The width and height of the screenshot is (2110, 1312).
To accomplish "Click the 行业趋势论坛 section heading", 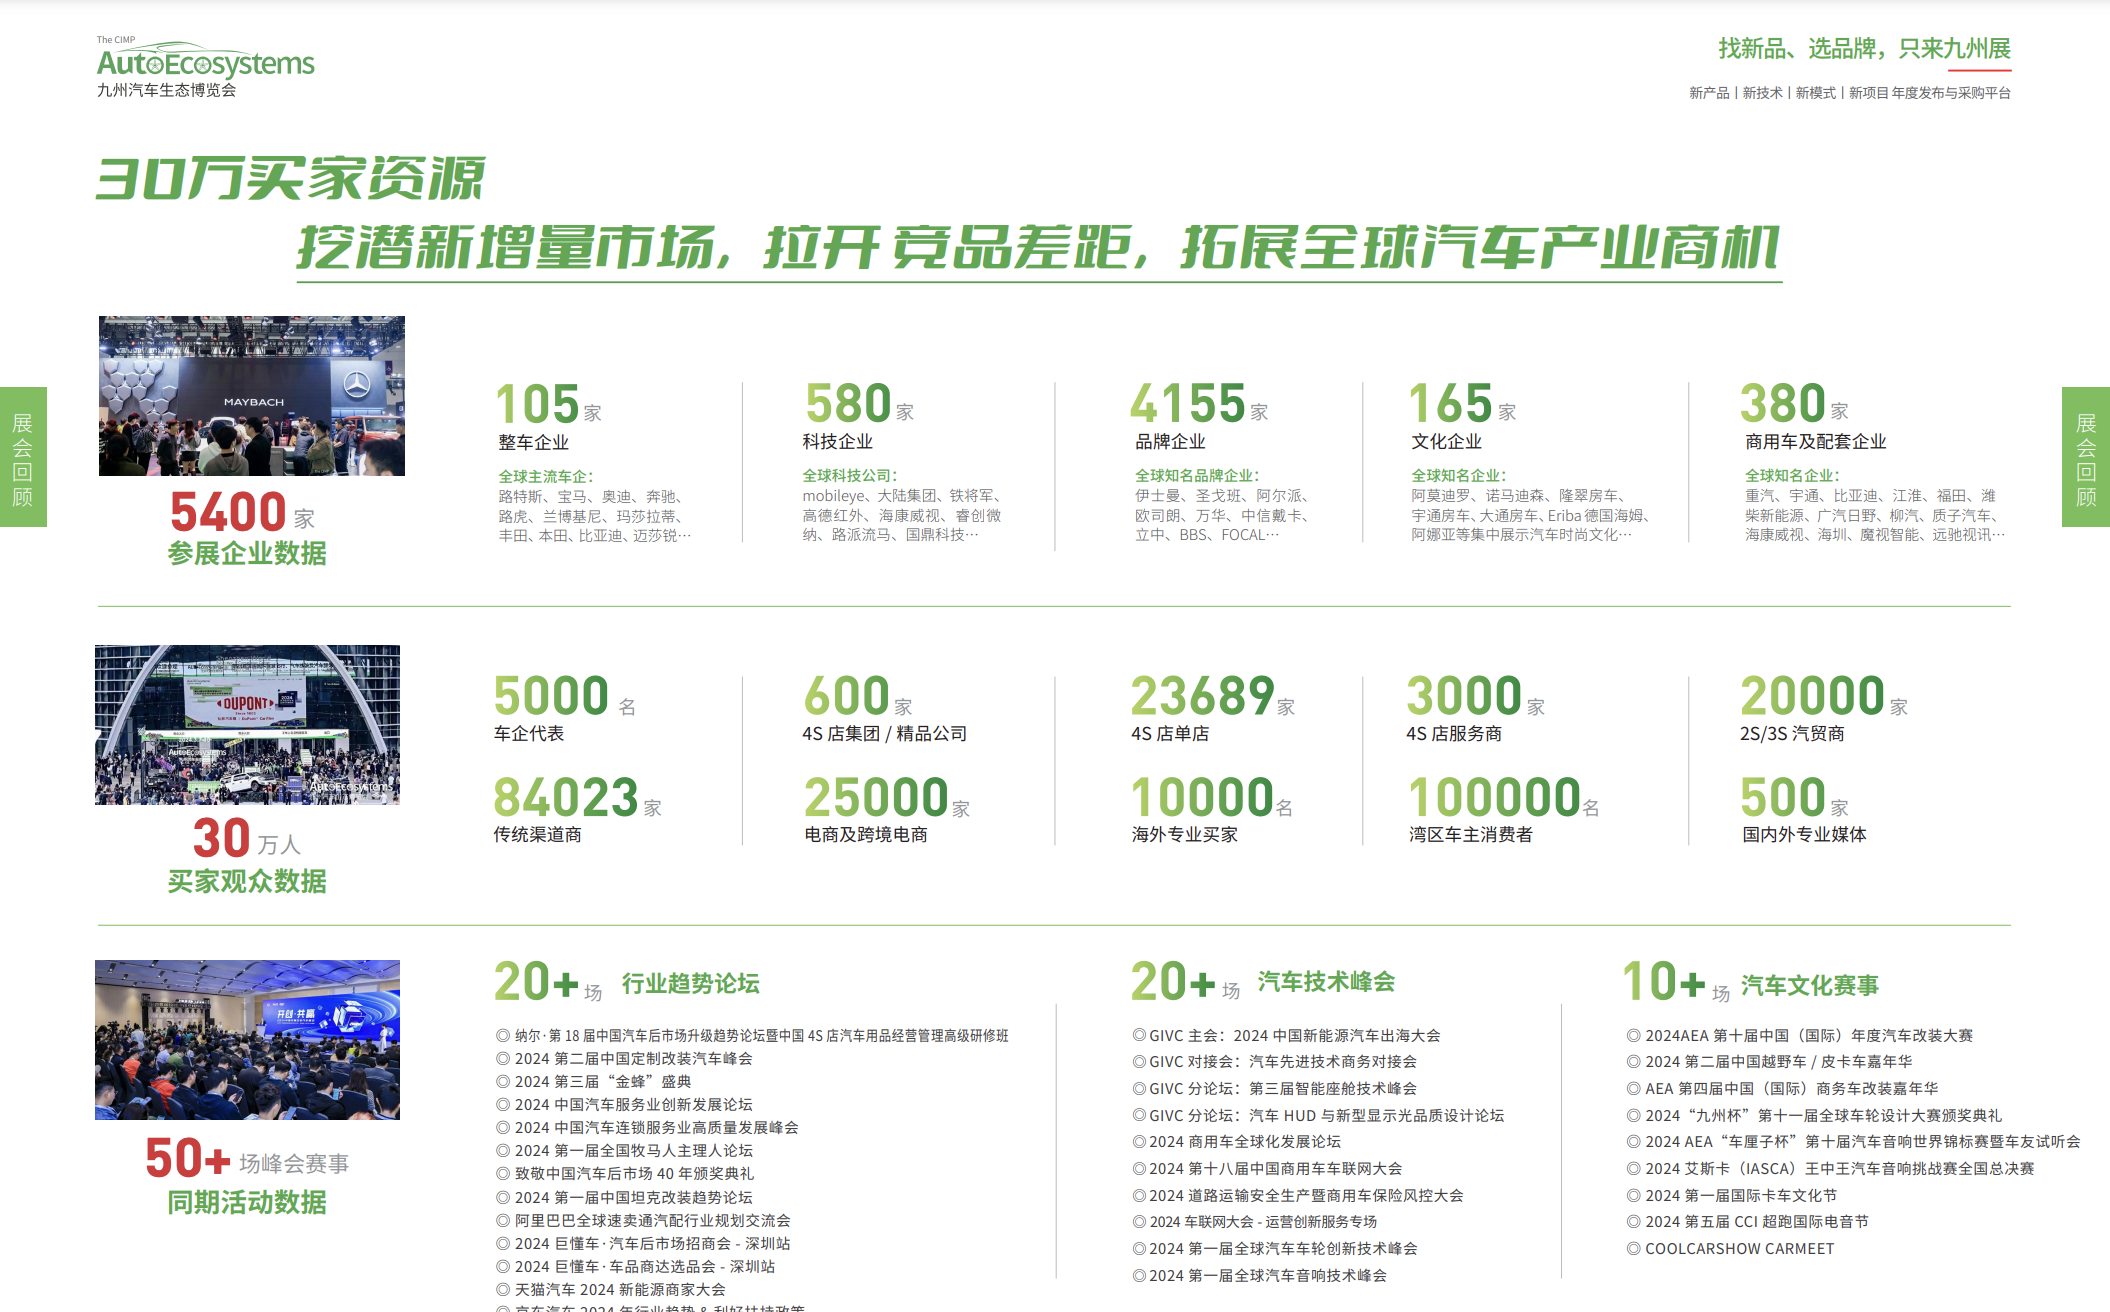I will pos(691,984).
